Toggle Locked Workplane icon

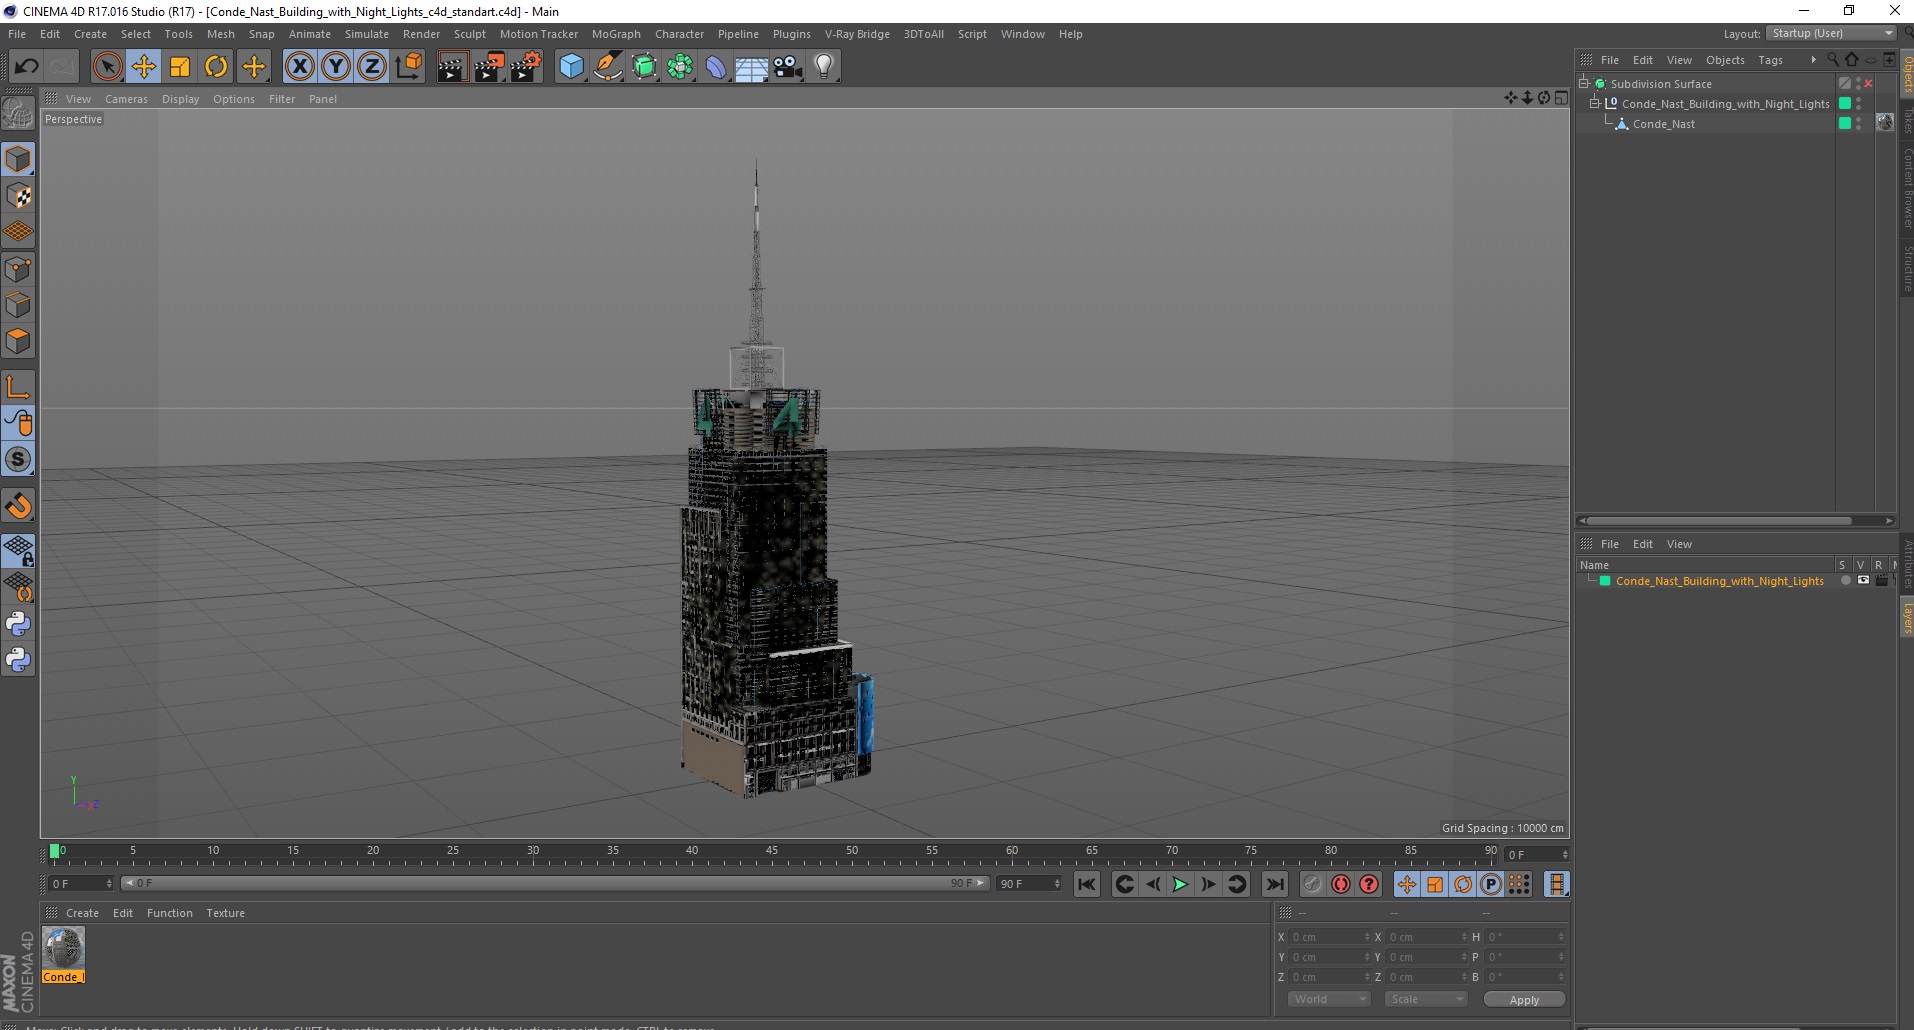(x=18, y=551)
